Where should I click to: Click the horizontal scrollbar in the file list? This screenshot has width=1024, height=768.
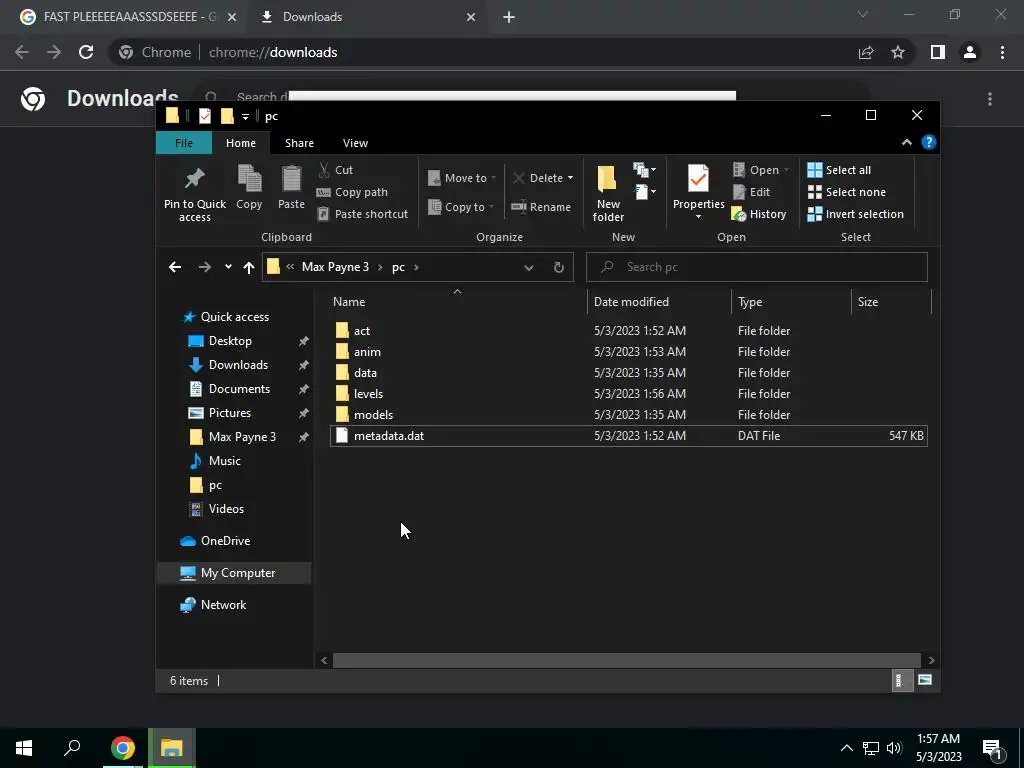coord(626,660)
